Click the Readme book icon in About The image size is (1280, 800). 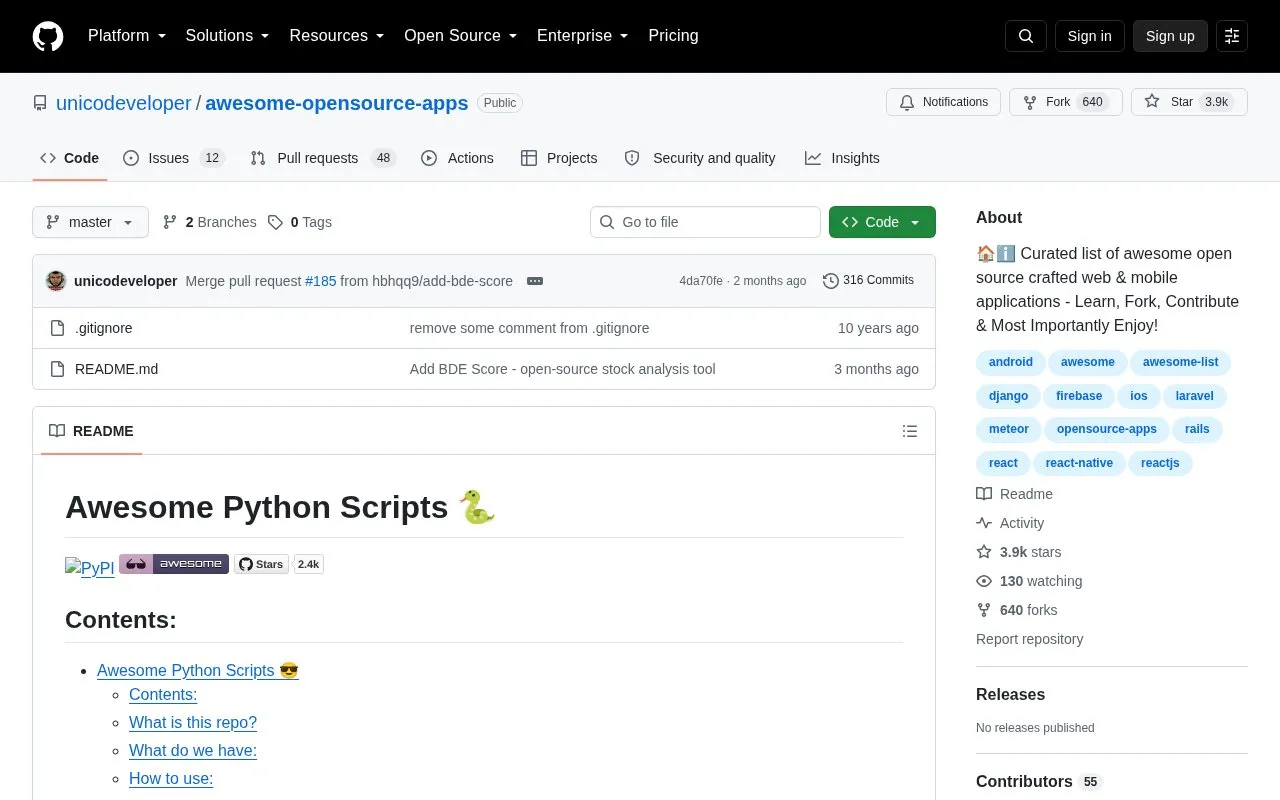pyautogui.click(x=984, y=494)
